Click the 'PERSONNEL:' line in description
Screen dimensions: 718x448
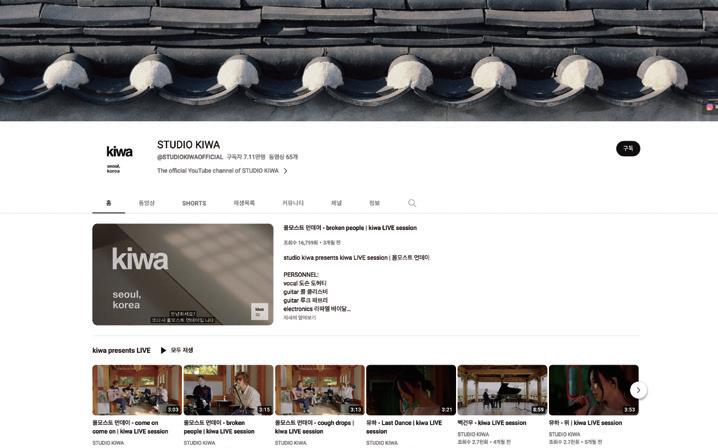[x=301, y=275]
